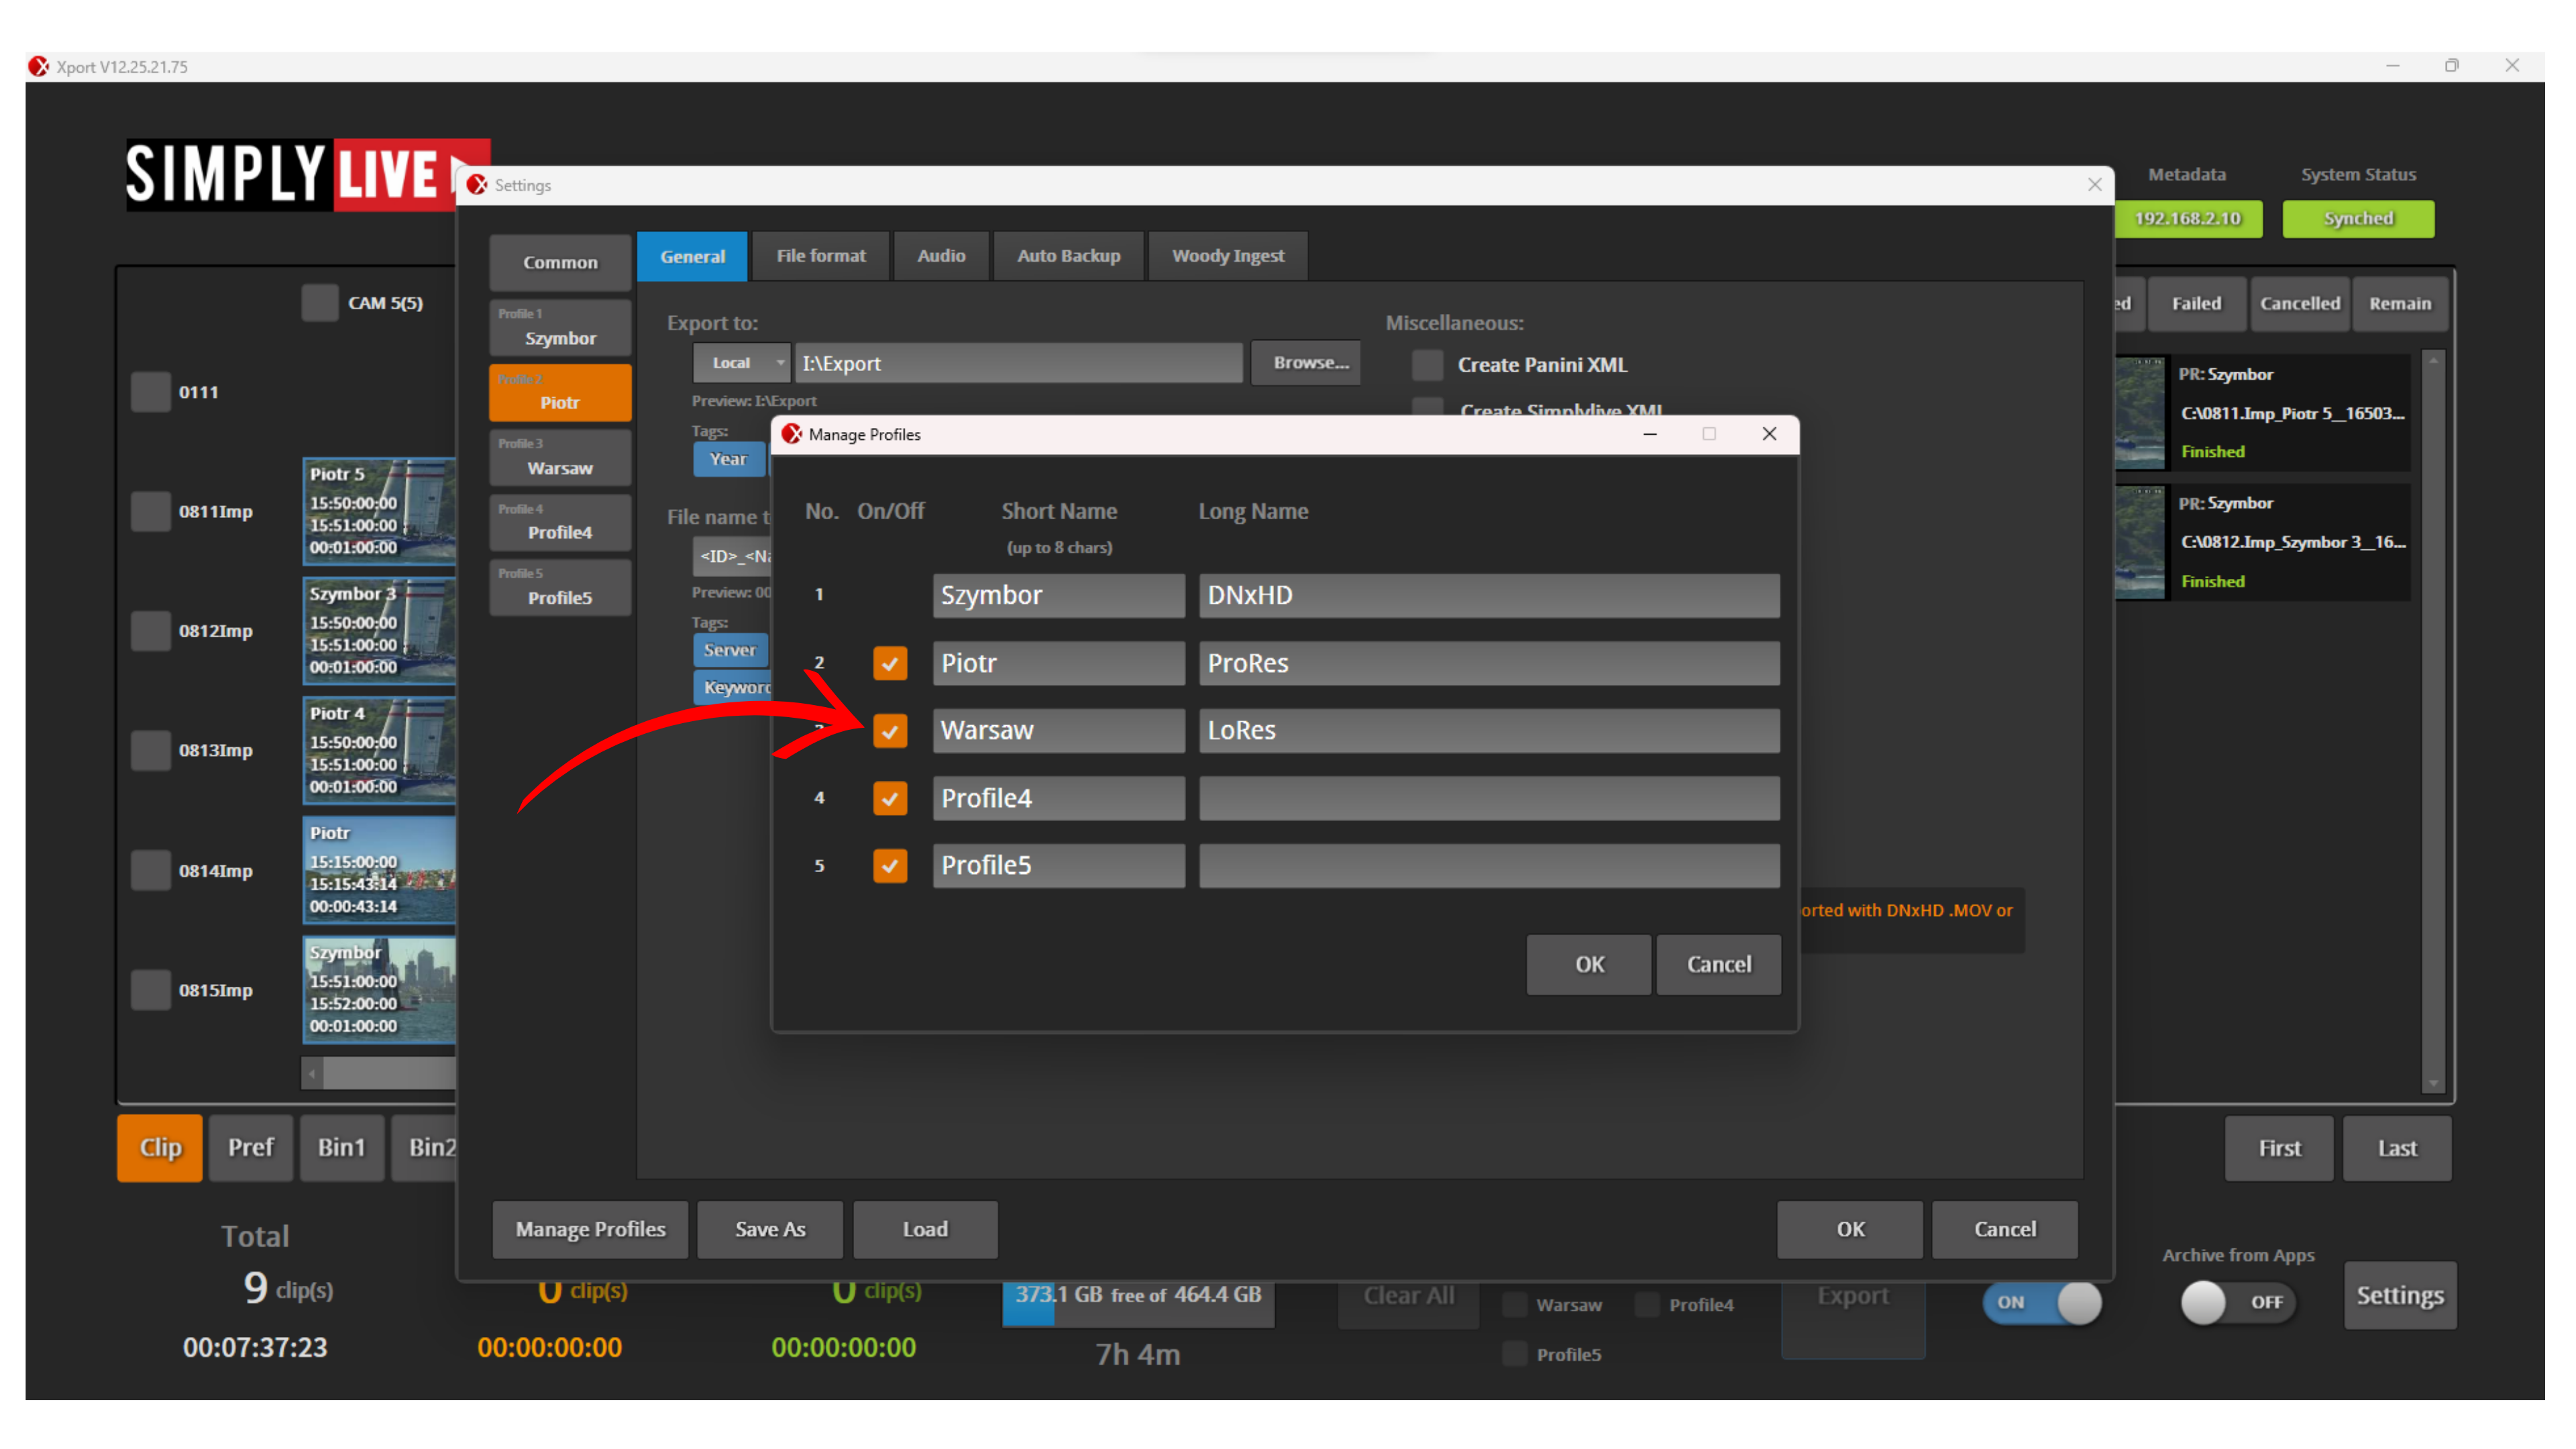
Task: Switch to the File format tab
Action: coord(821,256)
